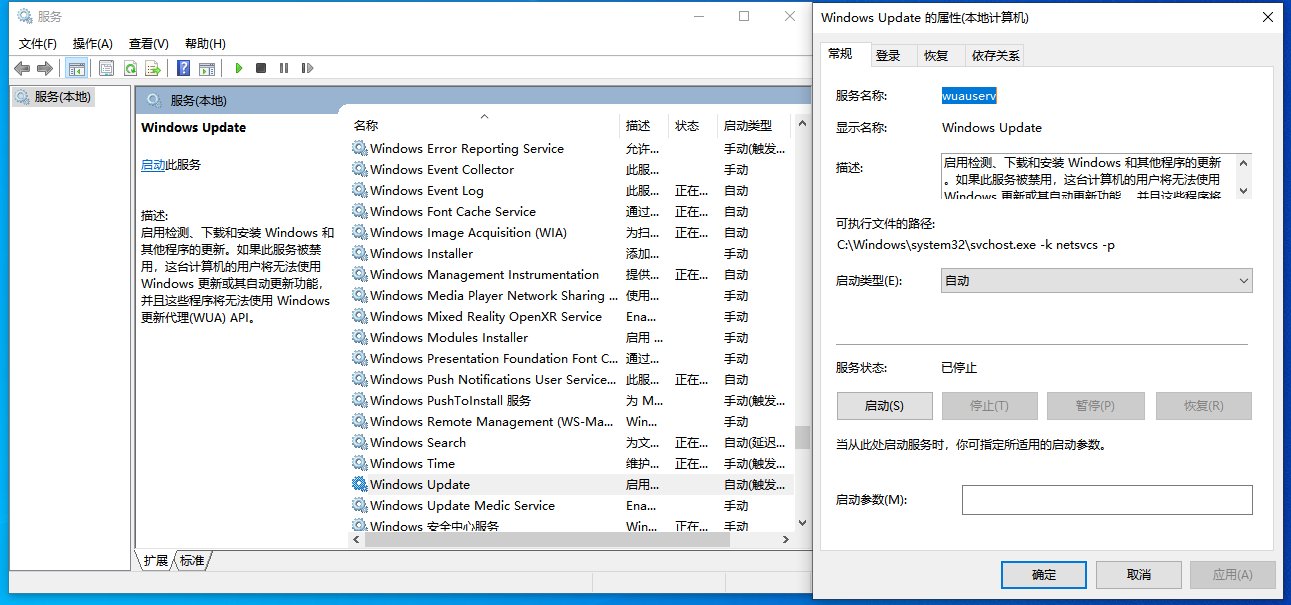Click the 启动此服务 link
Viewport: 1291px width, 605px height.
pyautogui.click(x=156, y=162)
